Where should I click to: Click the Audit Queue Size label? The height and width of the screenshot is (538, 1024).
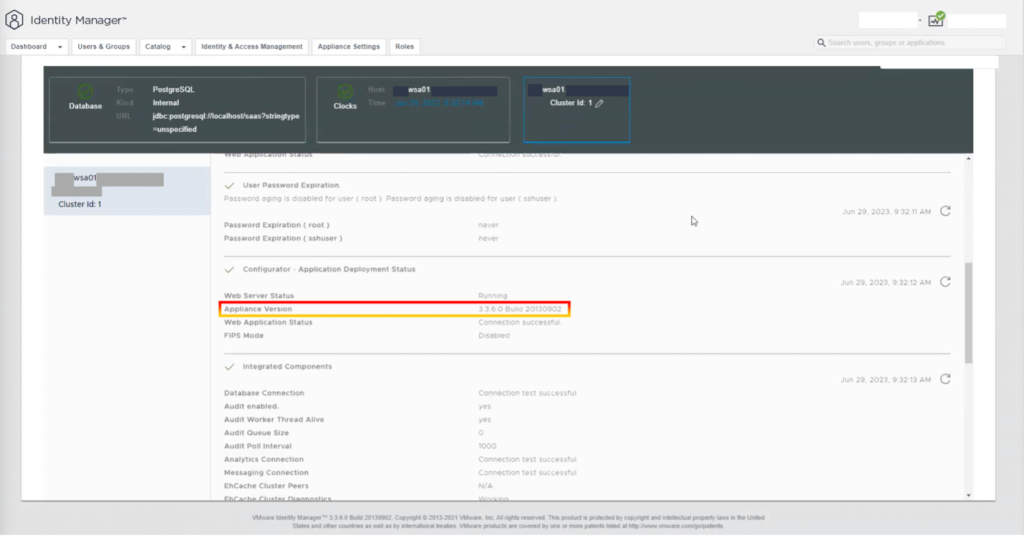click(x=256, y=433)
